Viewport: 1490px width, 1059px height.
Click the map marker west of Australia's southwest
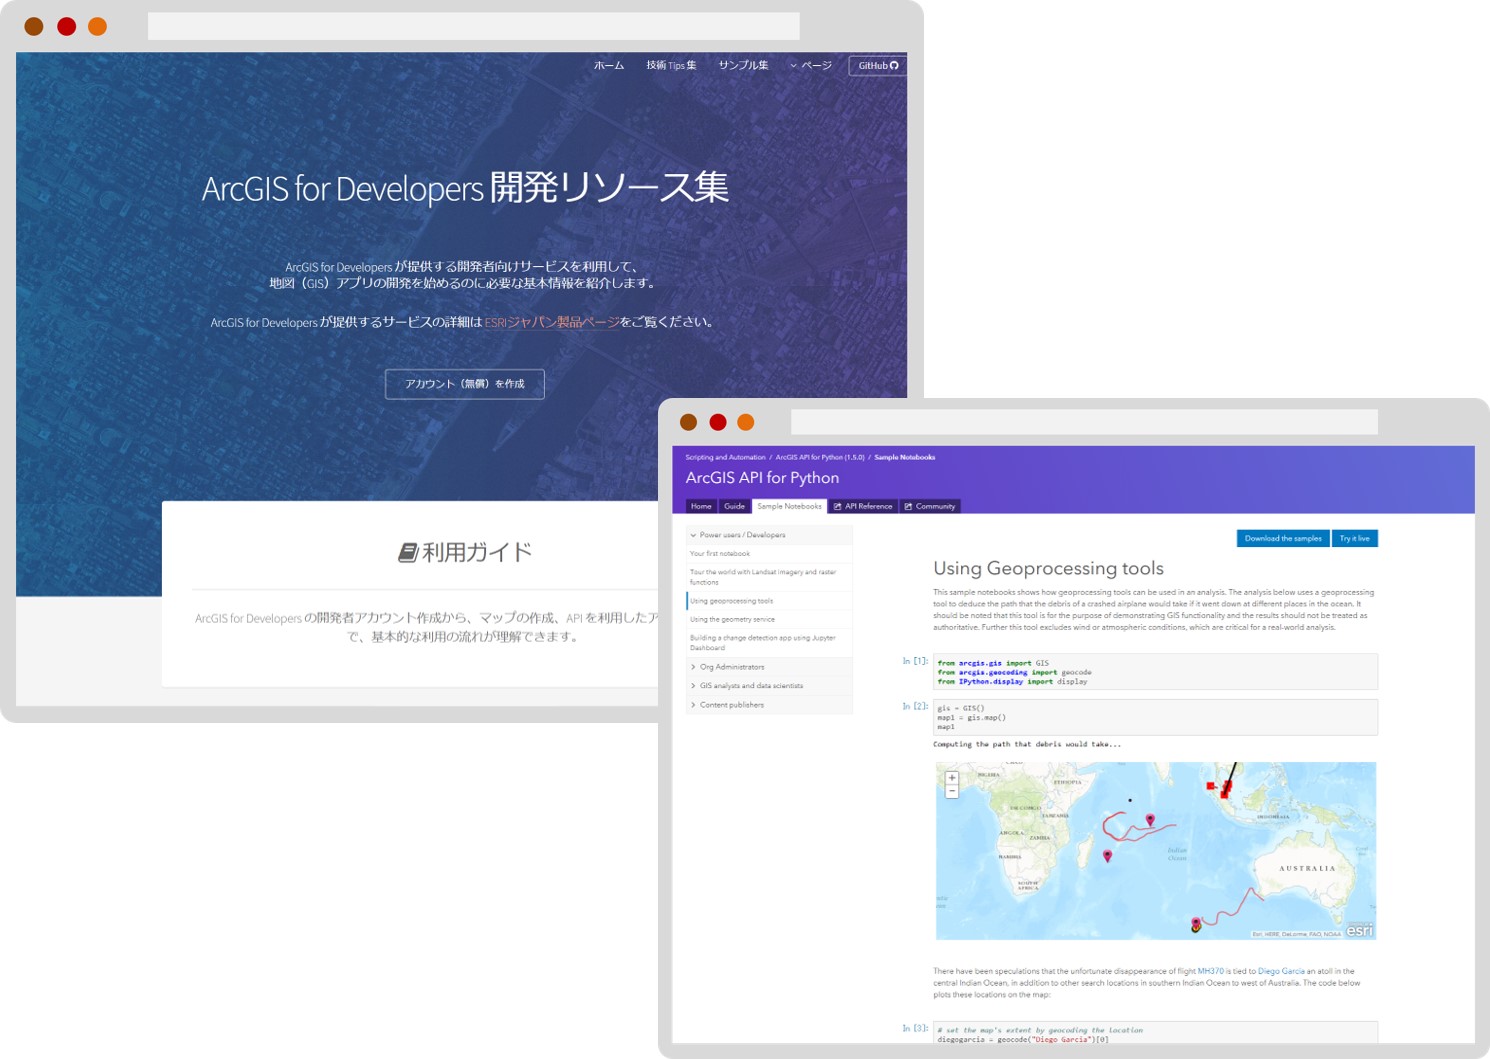pyautogui.click(x=1196, y=925)
